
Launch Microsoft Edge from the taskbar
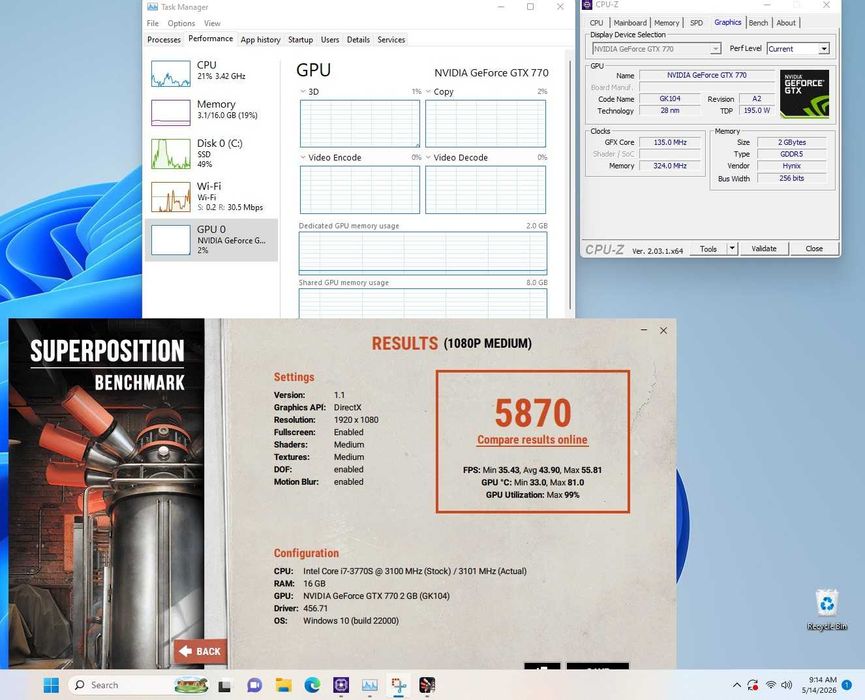coord(312,686)
